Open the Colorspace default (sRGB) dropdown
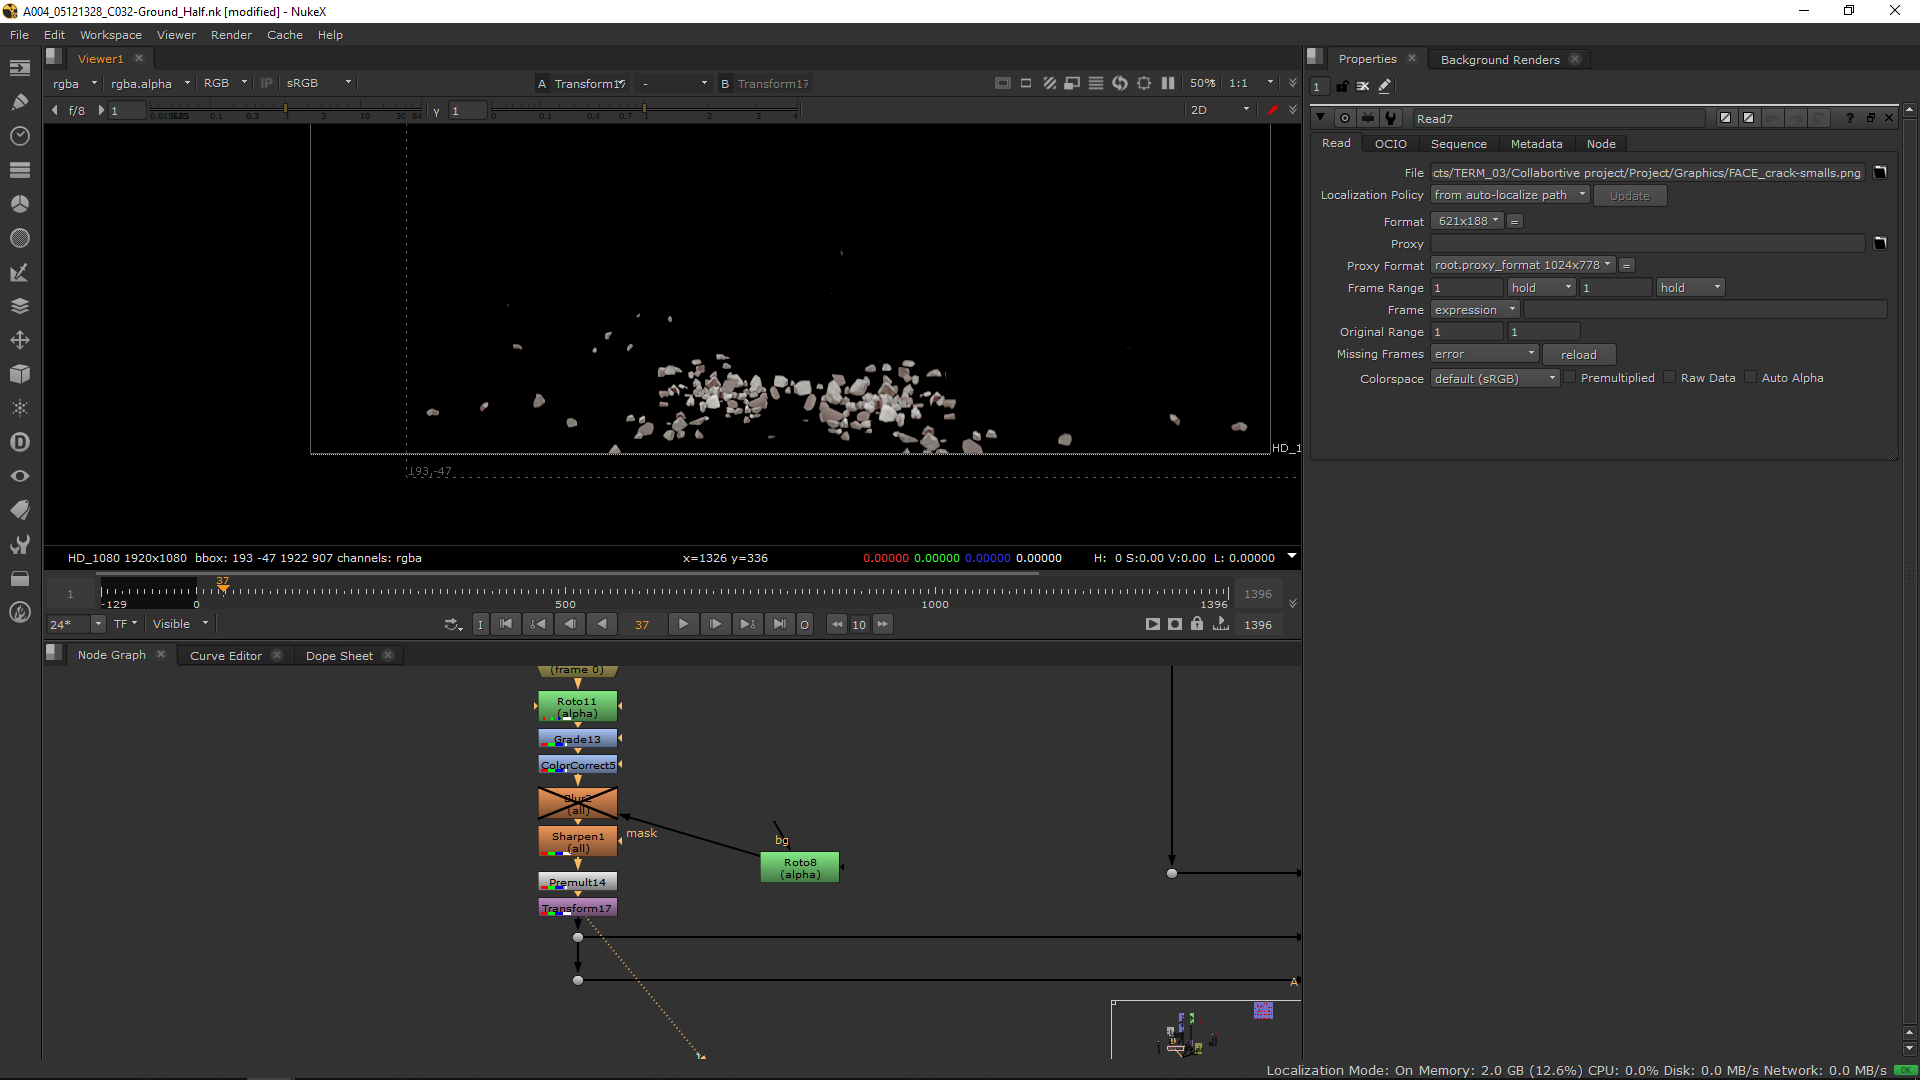Viewport: 1920px width, 1080px height. 1494,379
